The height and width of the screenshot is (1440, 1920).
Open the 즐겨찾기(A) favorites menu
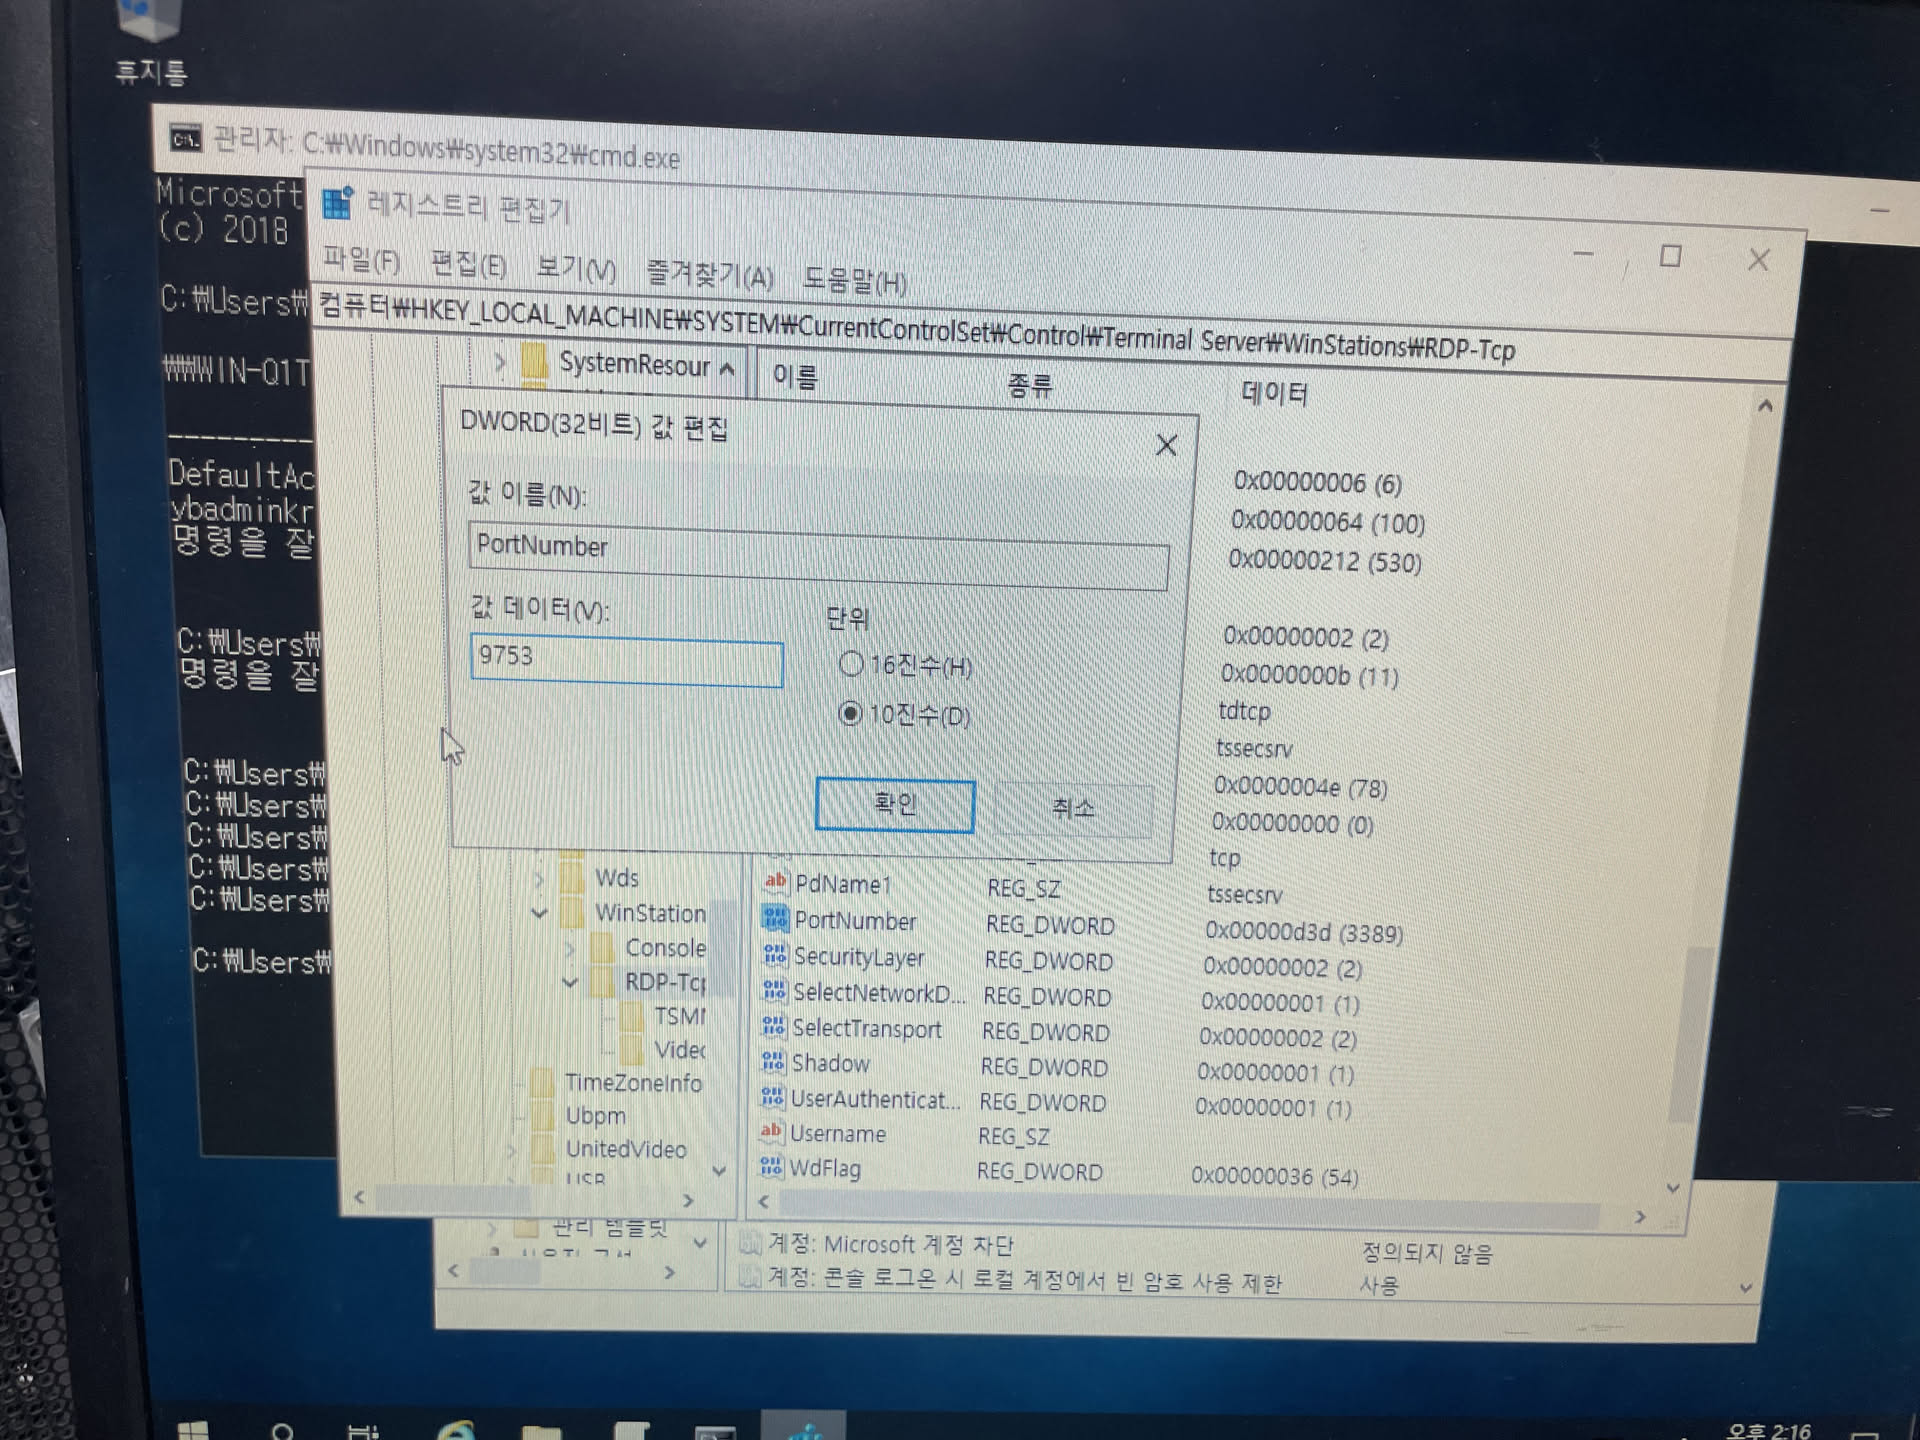tap(709, 275)
